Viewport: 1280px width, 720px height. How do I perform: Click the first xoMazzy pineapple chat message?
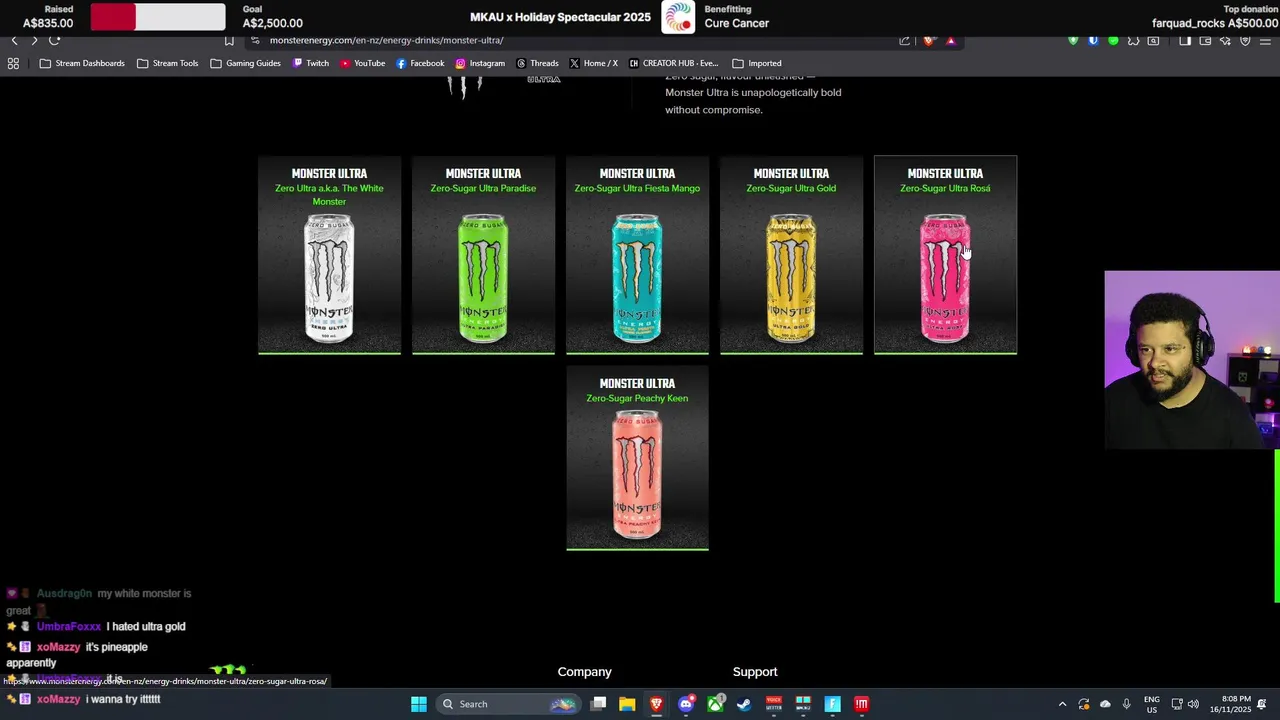point(76,655)
